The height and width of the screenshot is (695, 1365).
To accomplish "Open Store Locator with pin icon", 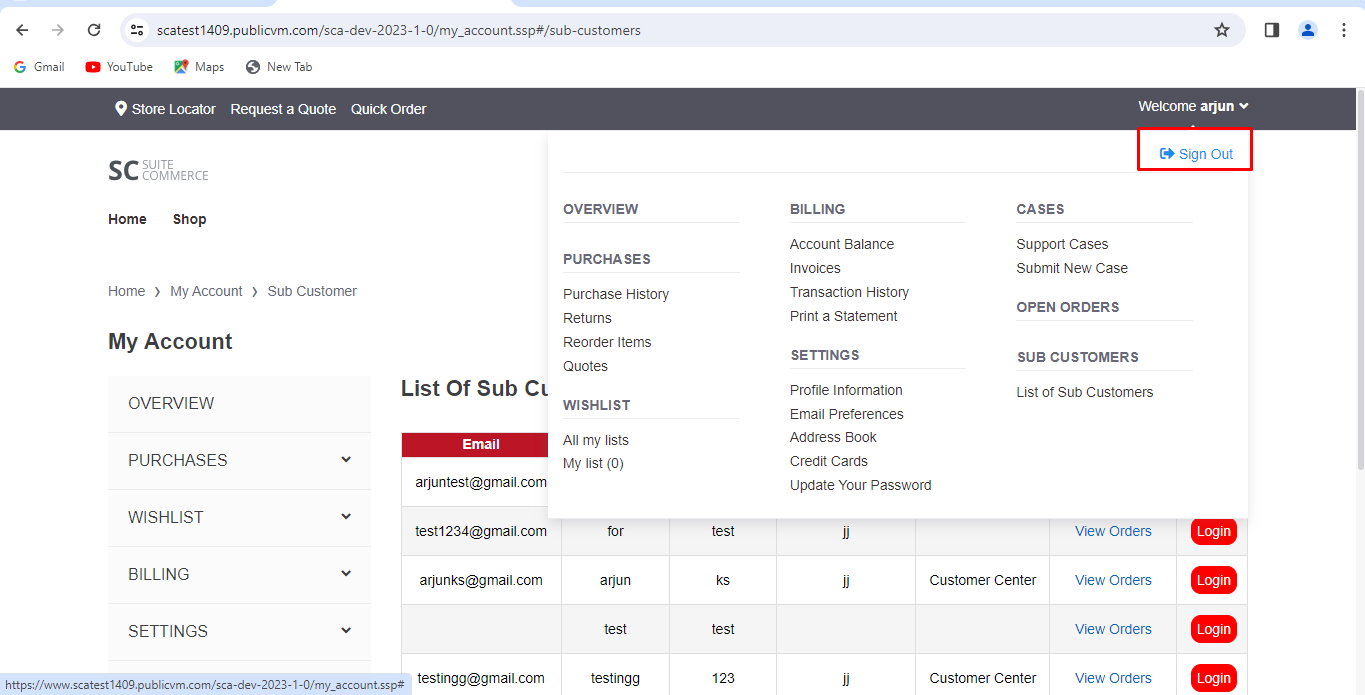I will click(x=165, y=109).
